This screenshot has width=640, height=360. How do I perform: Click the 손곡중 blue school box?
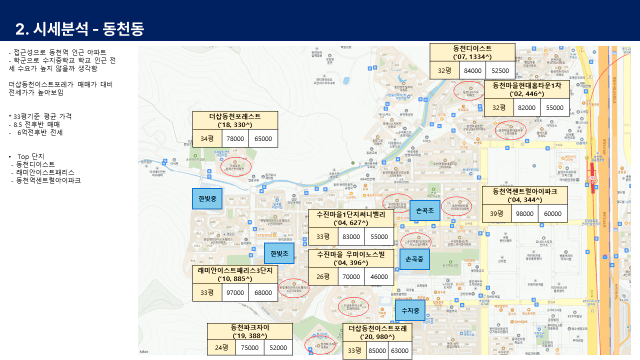click(x=414, y=259)
